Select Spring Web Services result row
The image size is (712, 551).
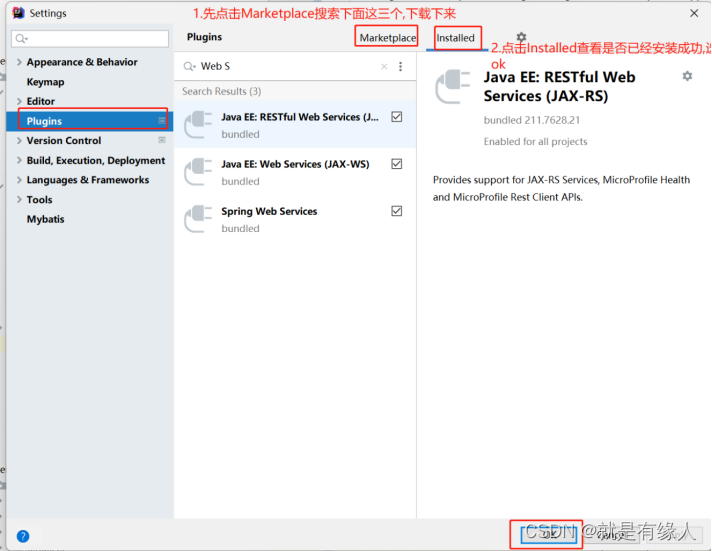click(295, 218)
